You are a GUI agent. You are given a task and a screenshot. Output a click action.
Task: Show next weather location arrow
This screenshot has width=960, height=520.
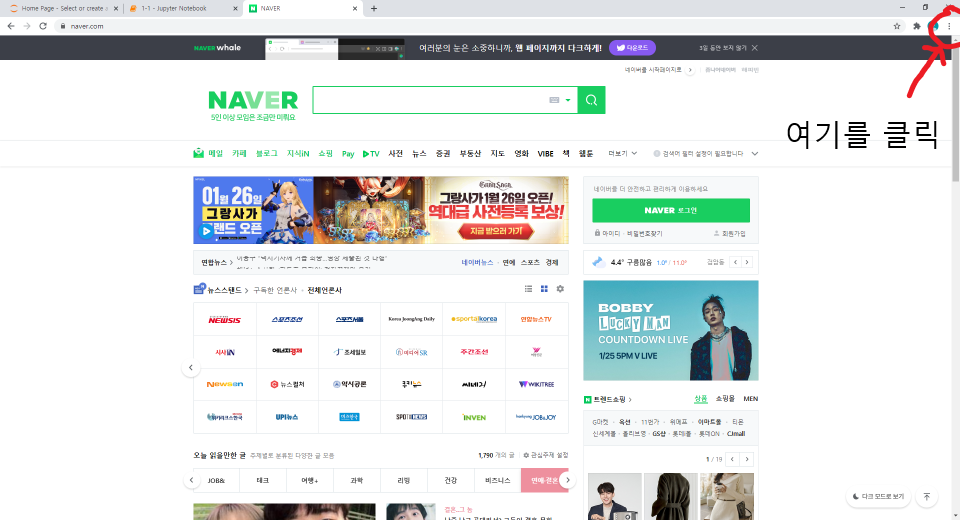click(747, 262)
